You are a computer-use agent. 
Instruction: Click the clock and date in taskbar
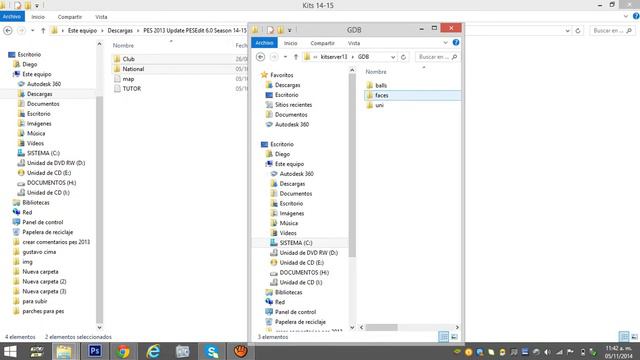[619, 352]
